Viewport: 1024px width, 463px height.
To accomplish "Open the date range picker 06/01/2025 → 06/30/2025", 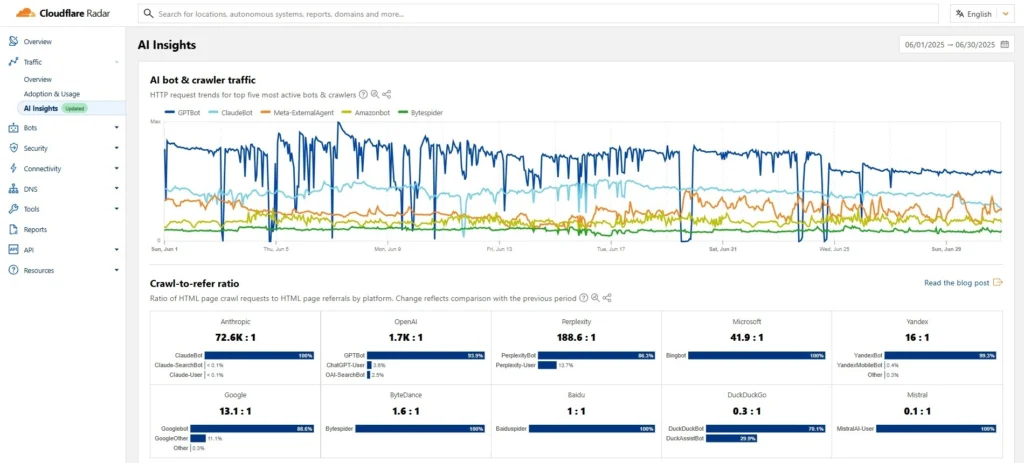I will [x=957, y=45].
